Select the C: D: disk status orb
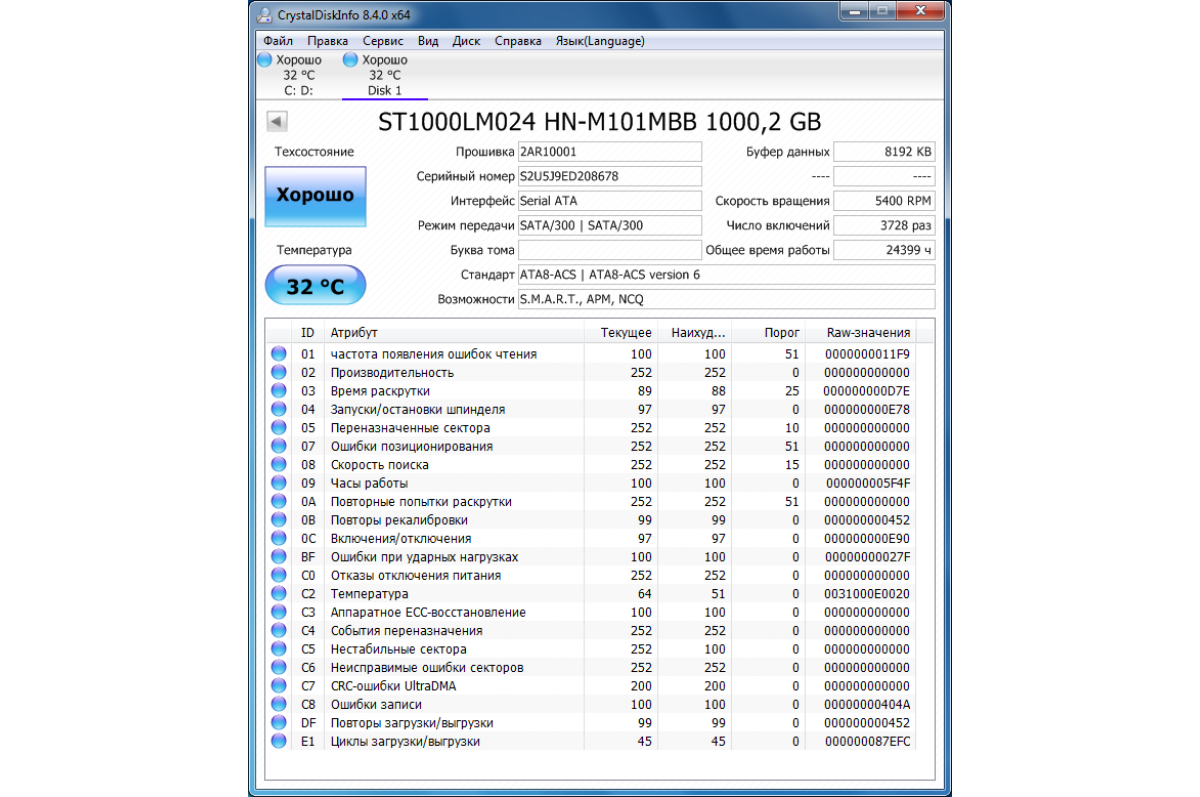This screenshot has height=797, width=1200. [x=265, y=60]
